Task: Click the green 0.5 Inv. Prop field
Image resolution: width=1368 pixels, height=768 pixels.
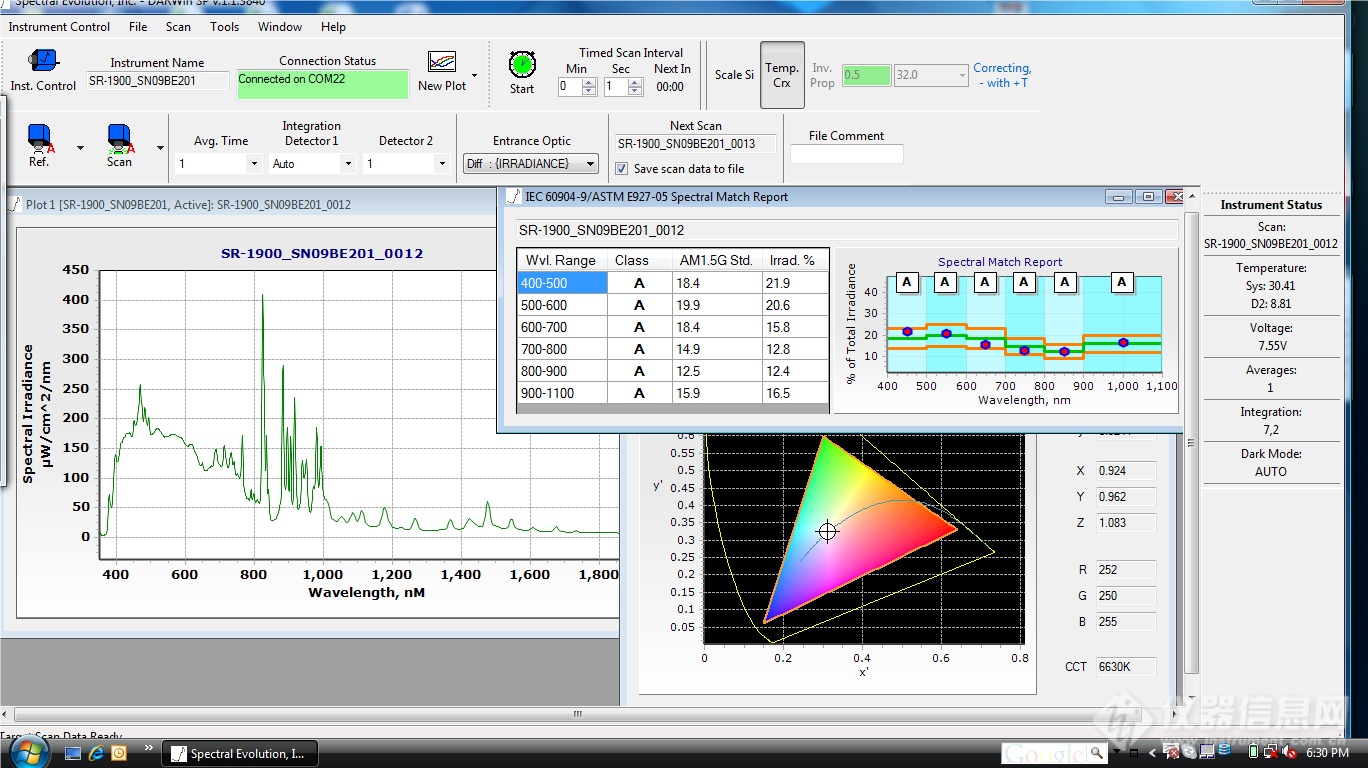Action: pyautogui.click(x=866, y=75)
